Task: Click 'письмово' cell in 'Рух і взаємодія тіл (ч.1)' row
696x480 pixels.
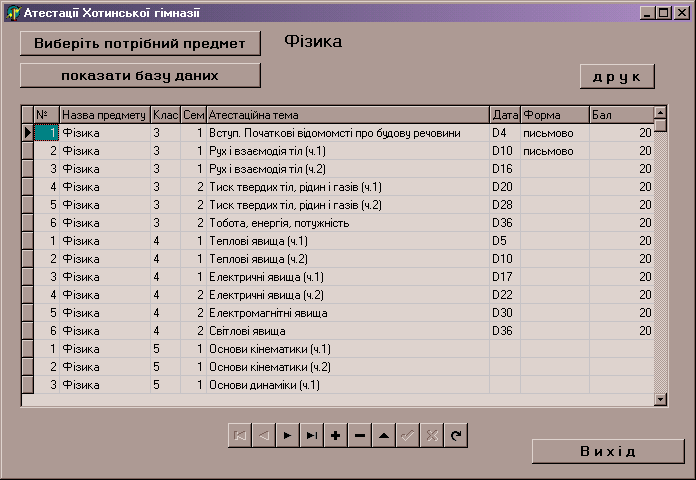Action: coord(555,151)
